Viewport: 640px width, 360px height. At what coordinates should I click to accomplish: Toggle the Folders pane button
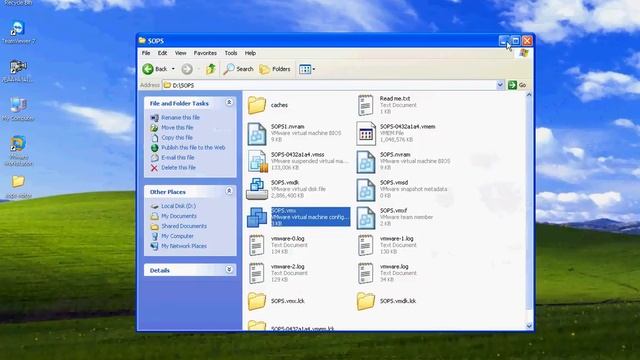coord(275,69)
